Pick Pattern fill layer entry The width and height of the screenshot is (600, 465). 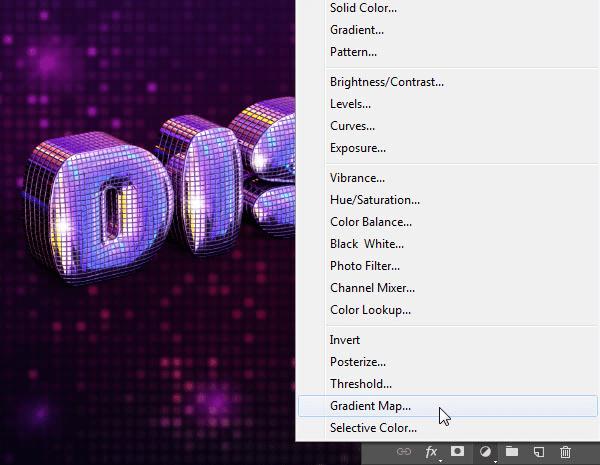353,52
